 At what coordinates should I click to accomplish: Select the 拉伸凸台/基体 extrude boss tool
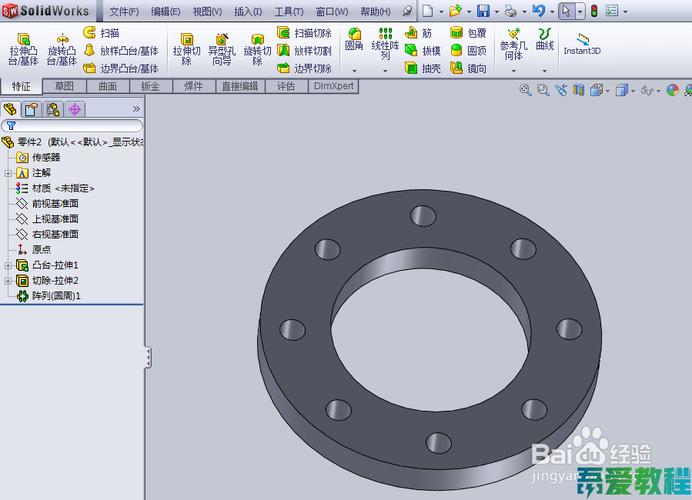tap(23, 49)
